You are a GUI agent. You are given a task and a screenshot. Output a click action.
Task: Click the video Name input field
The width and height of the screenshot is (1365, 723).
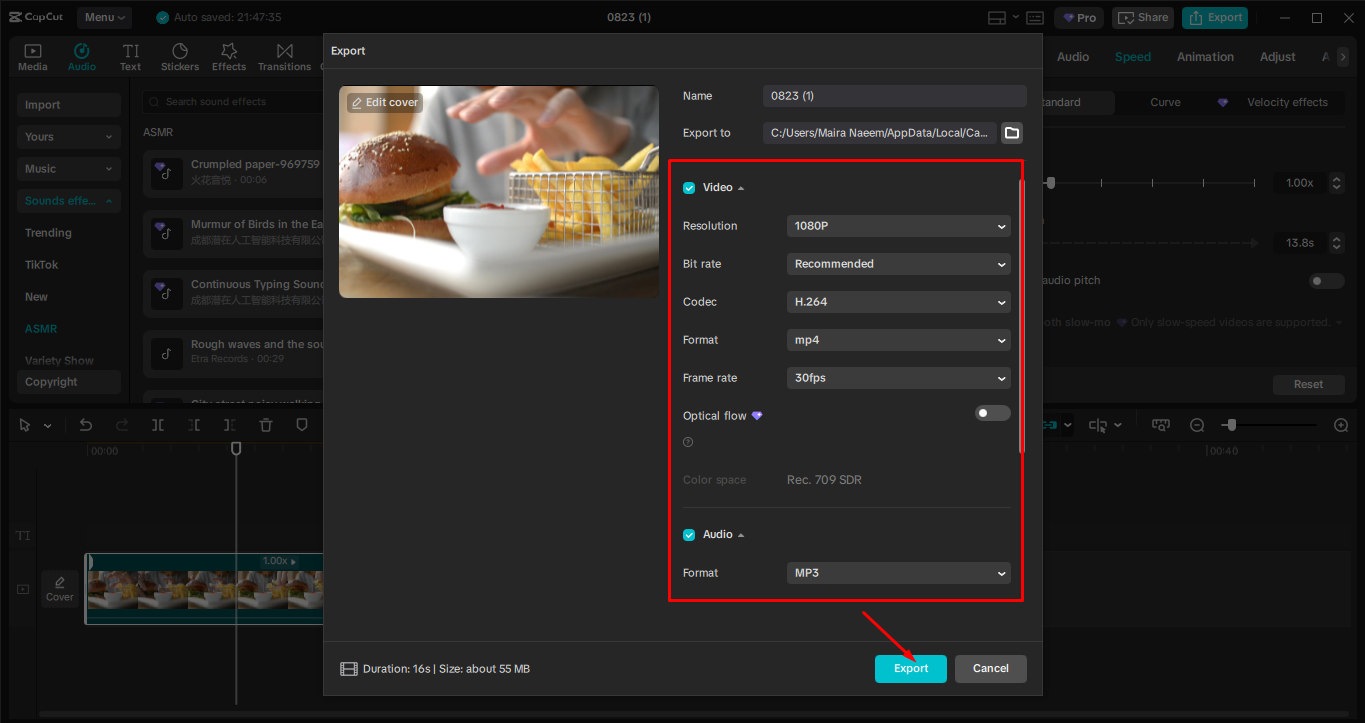pyautogui.click(x=893, y=96)
